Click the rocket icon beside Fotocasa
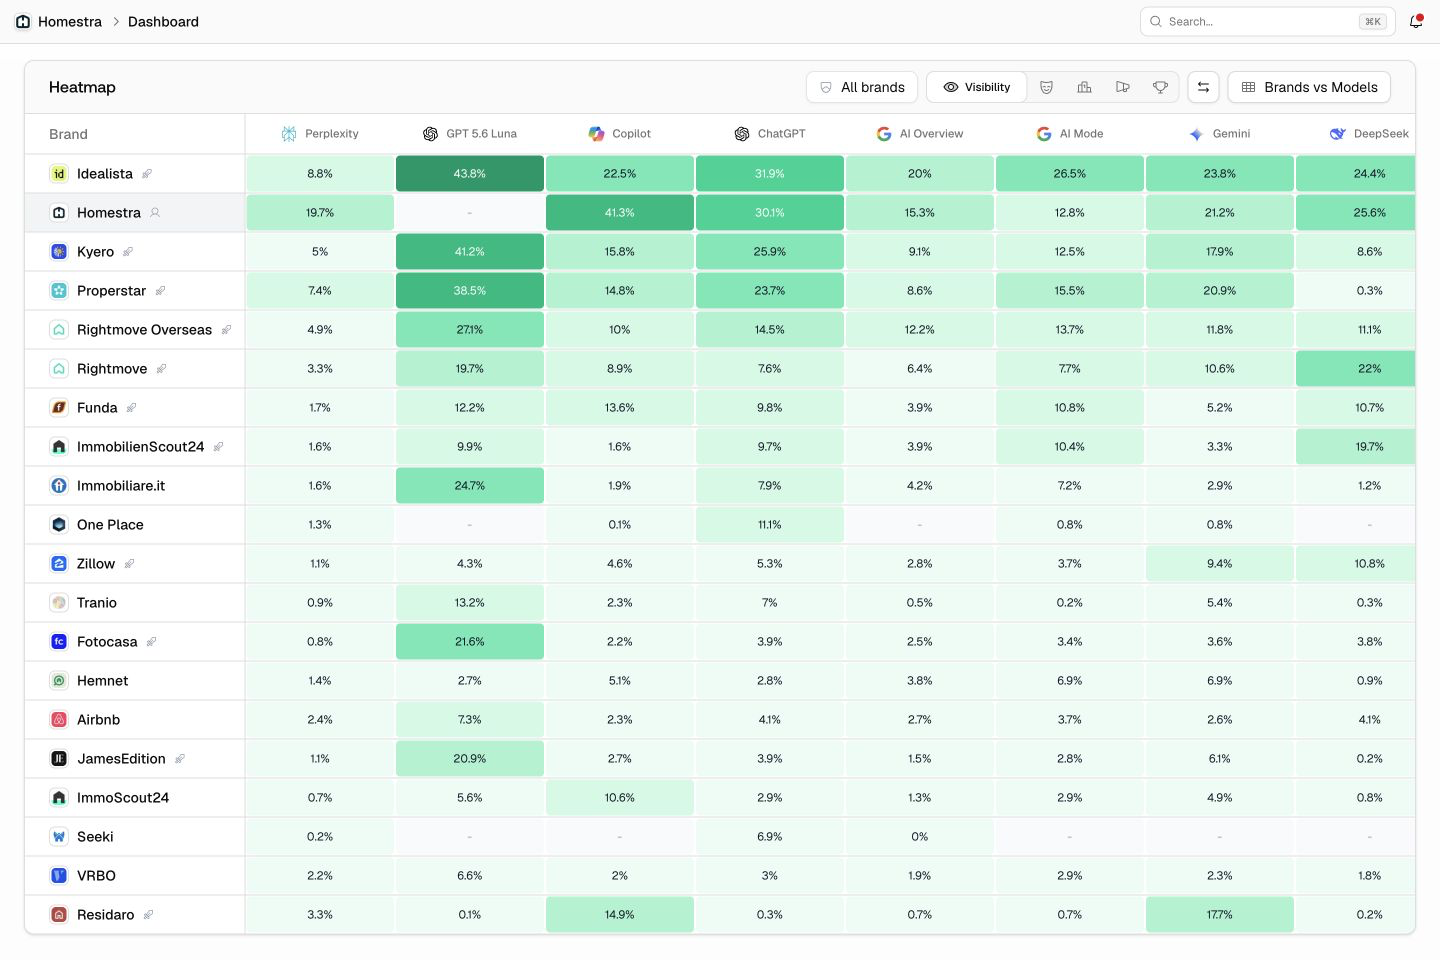The image size is (1440, 960). tap(151, 642)
